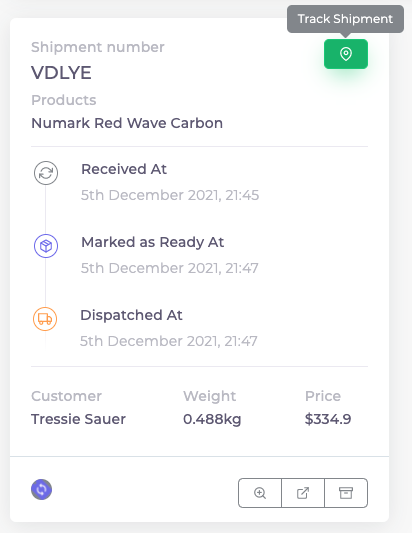Click the Track Shipment tooltip

tap(345, 19)
